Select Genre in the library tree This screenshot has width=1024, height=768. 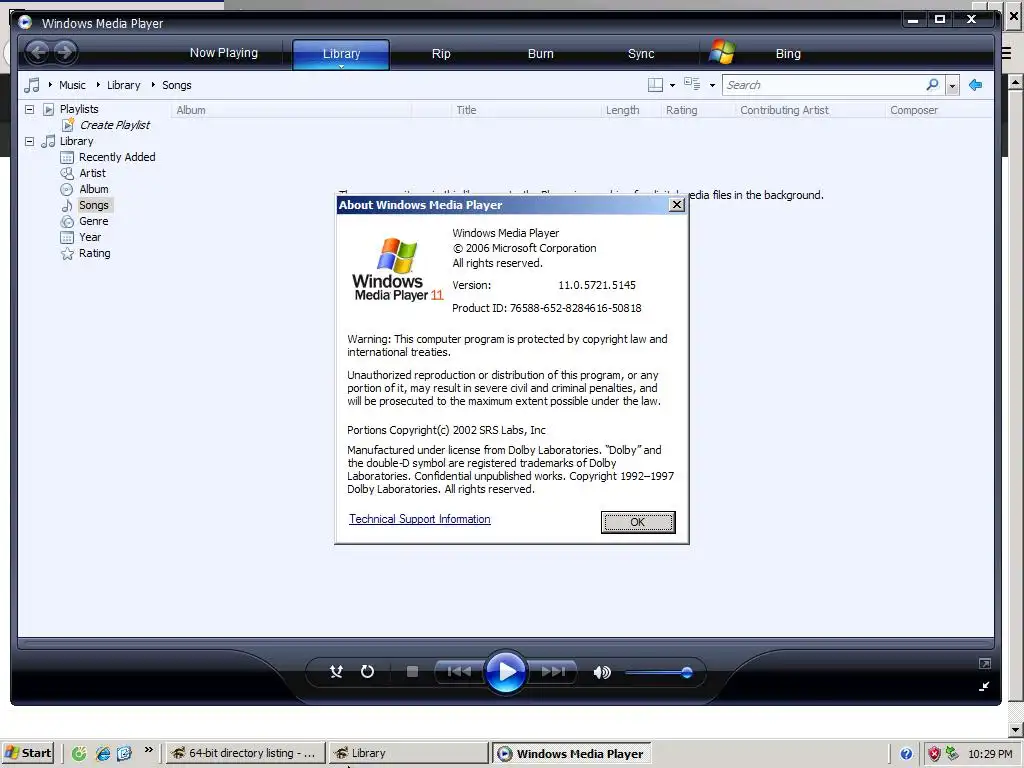click(93, 221)
